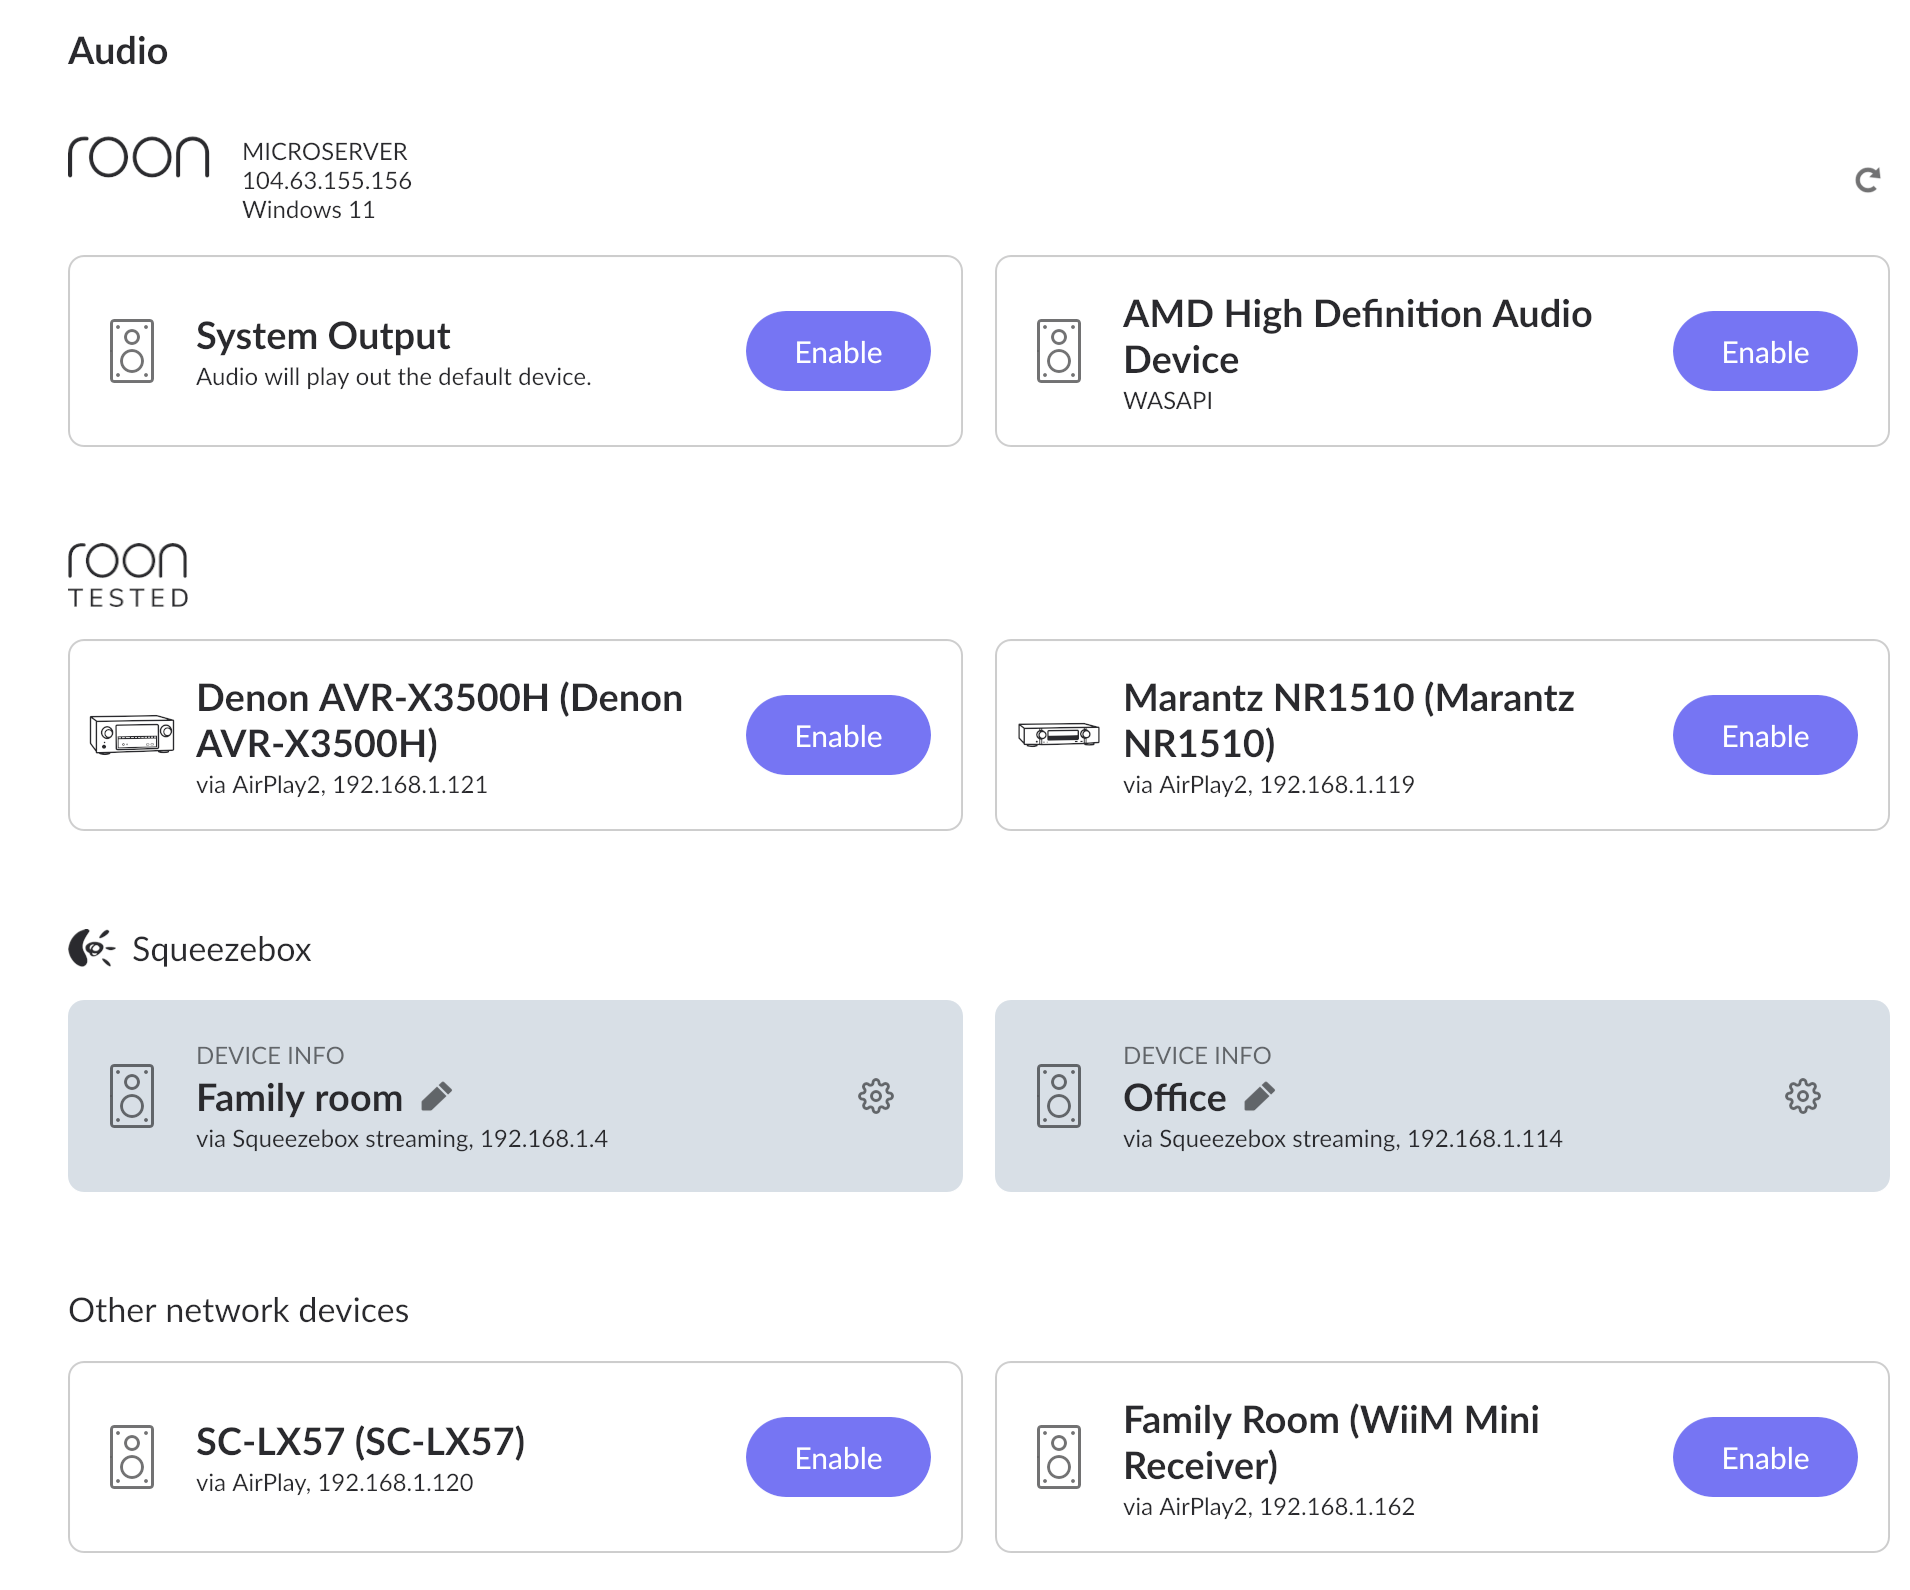Click the Family room speaker icon
This screenshot has width=1910, height=1590.
click(x=132, y=1096)
